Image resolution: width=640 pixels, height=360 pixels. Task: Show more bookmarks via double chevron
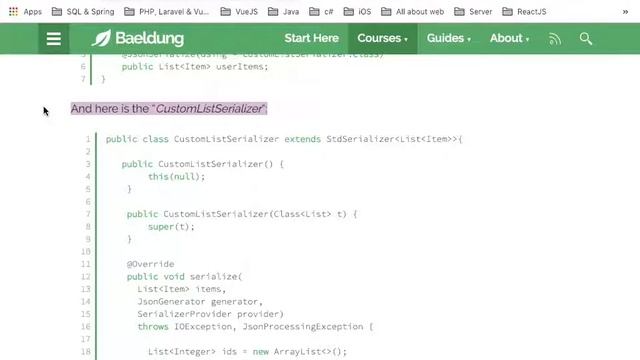coord(625,12)
